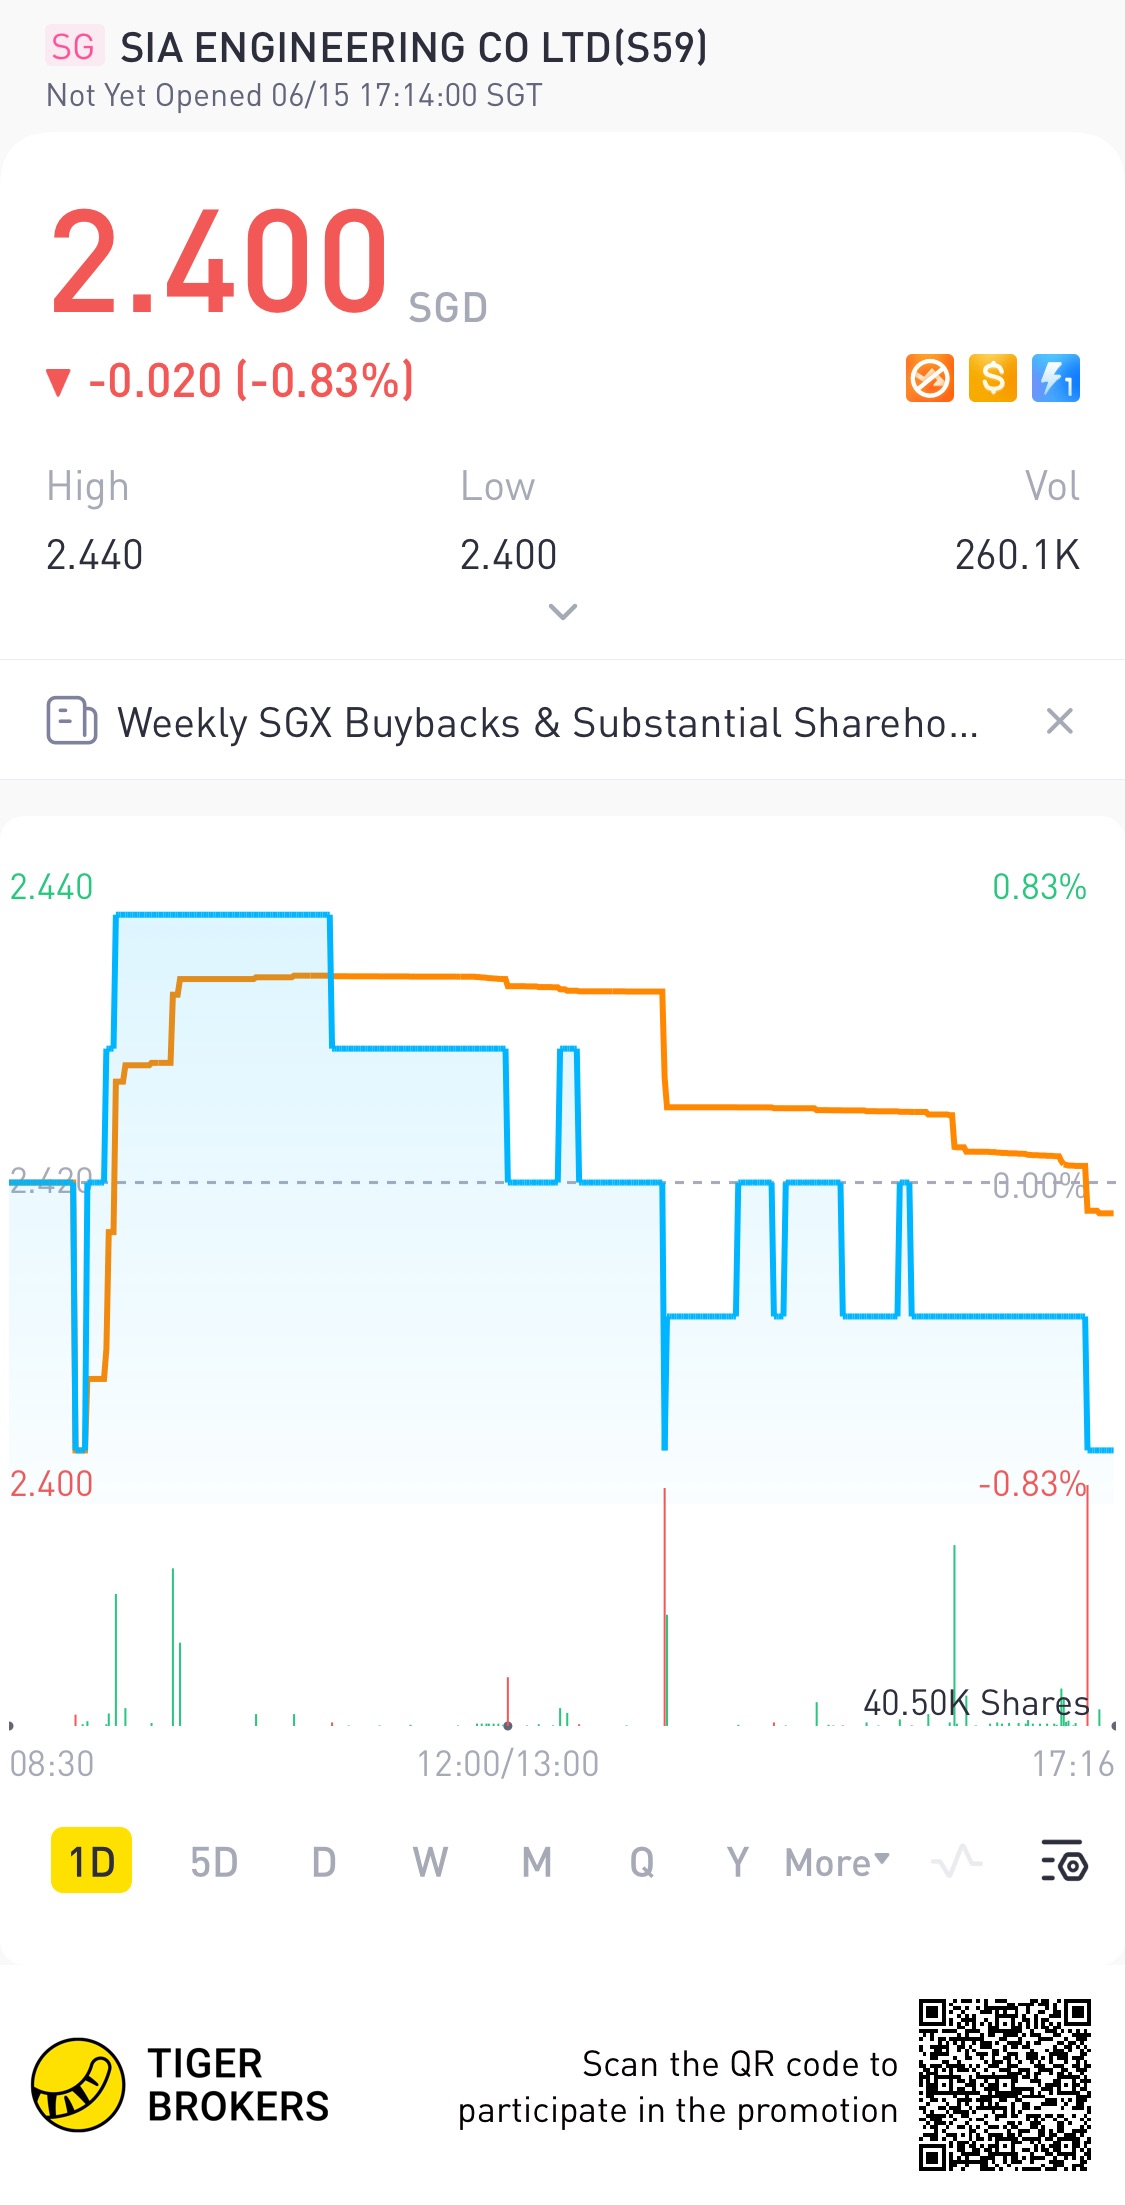Select the 1D chart tab
The image size is (1125, 2205).
91,1862
